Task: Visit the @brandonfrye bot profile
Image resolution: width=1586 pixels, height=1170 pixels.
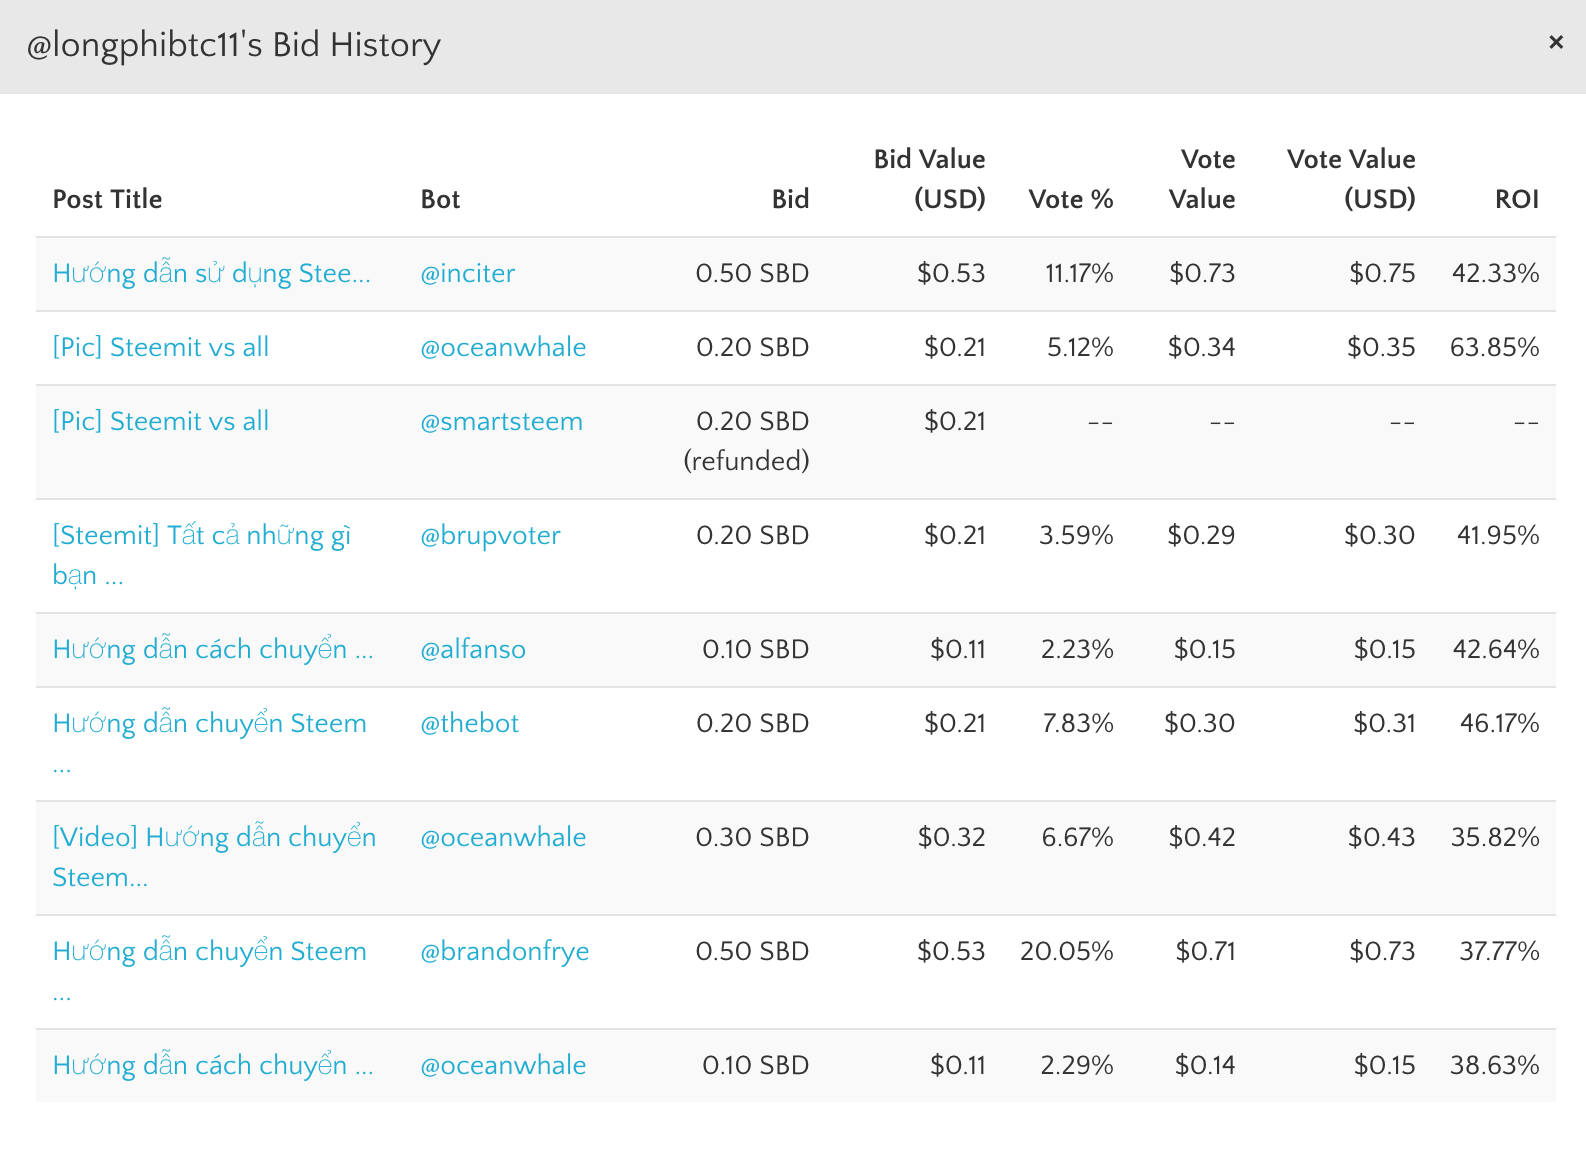Action: point(504,951)
